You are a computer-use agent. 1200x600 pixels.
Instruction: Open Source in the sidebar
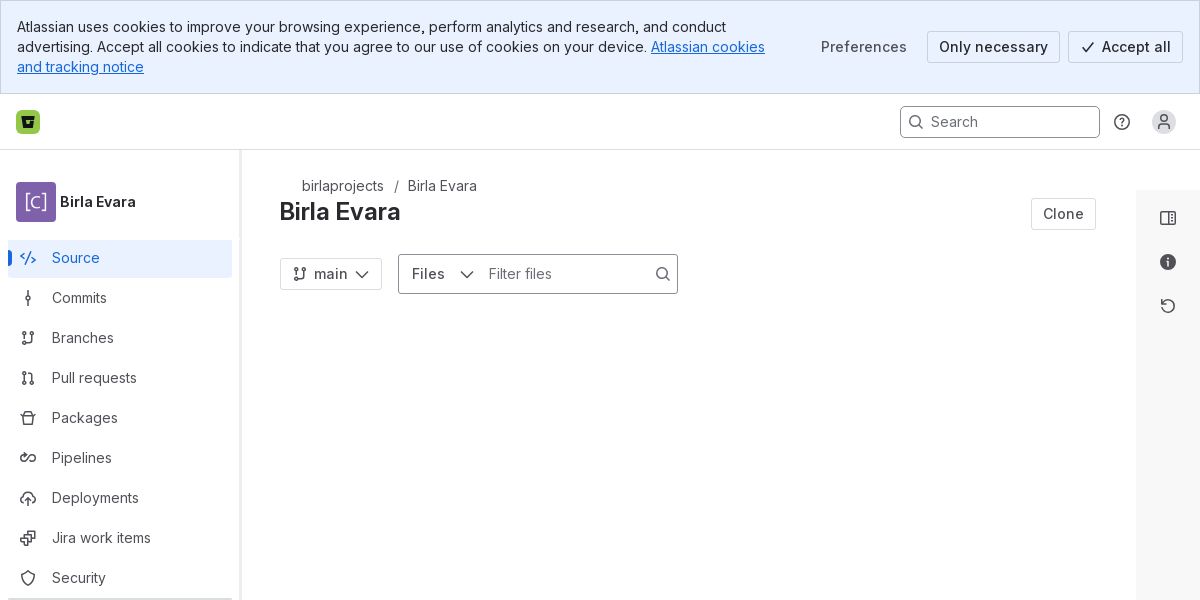click(76, 258)
